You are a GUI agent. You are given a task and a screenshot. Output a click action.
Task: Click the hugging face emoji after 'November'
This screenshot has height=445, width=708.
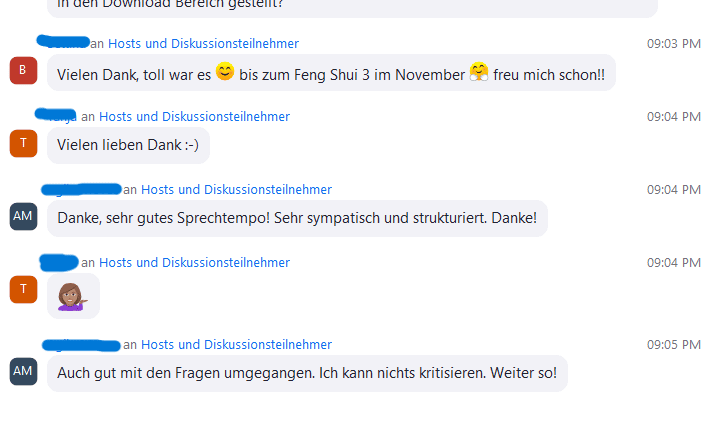[x=479, y=72]
